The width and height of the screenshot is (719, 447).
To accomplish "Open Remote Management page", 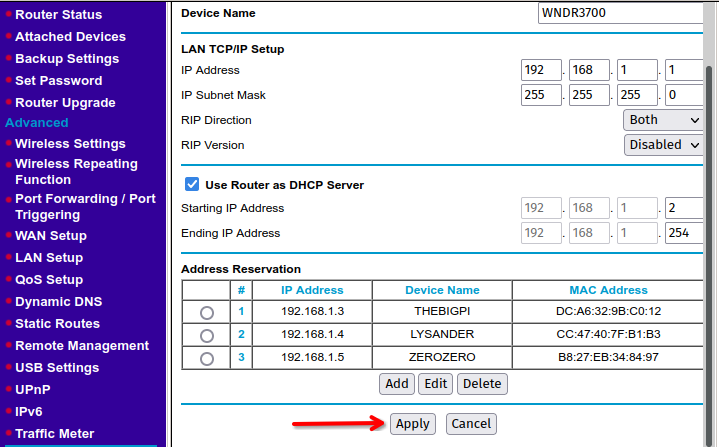I will click(x=82, y=346).
